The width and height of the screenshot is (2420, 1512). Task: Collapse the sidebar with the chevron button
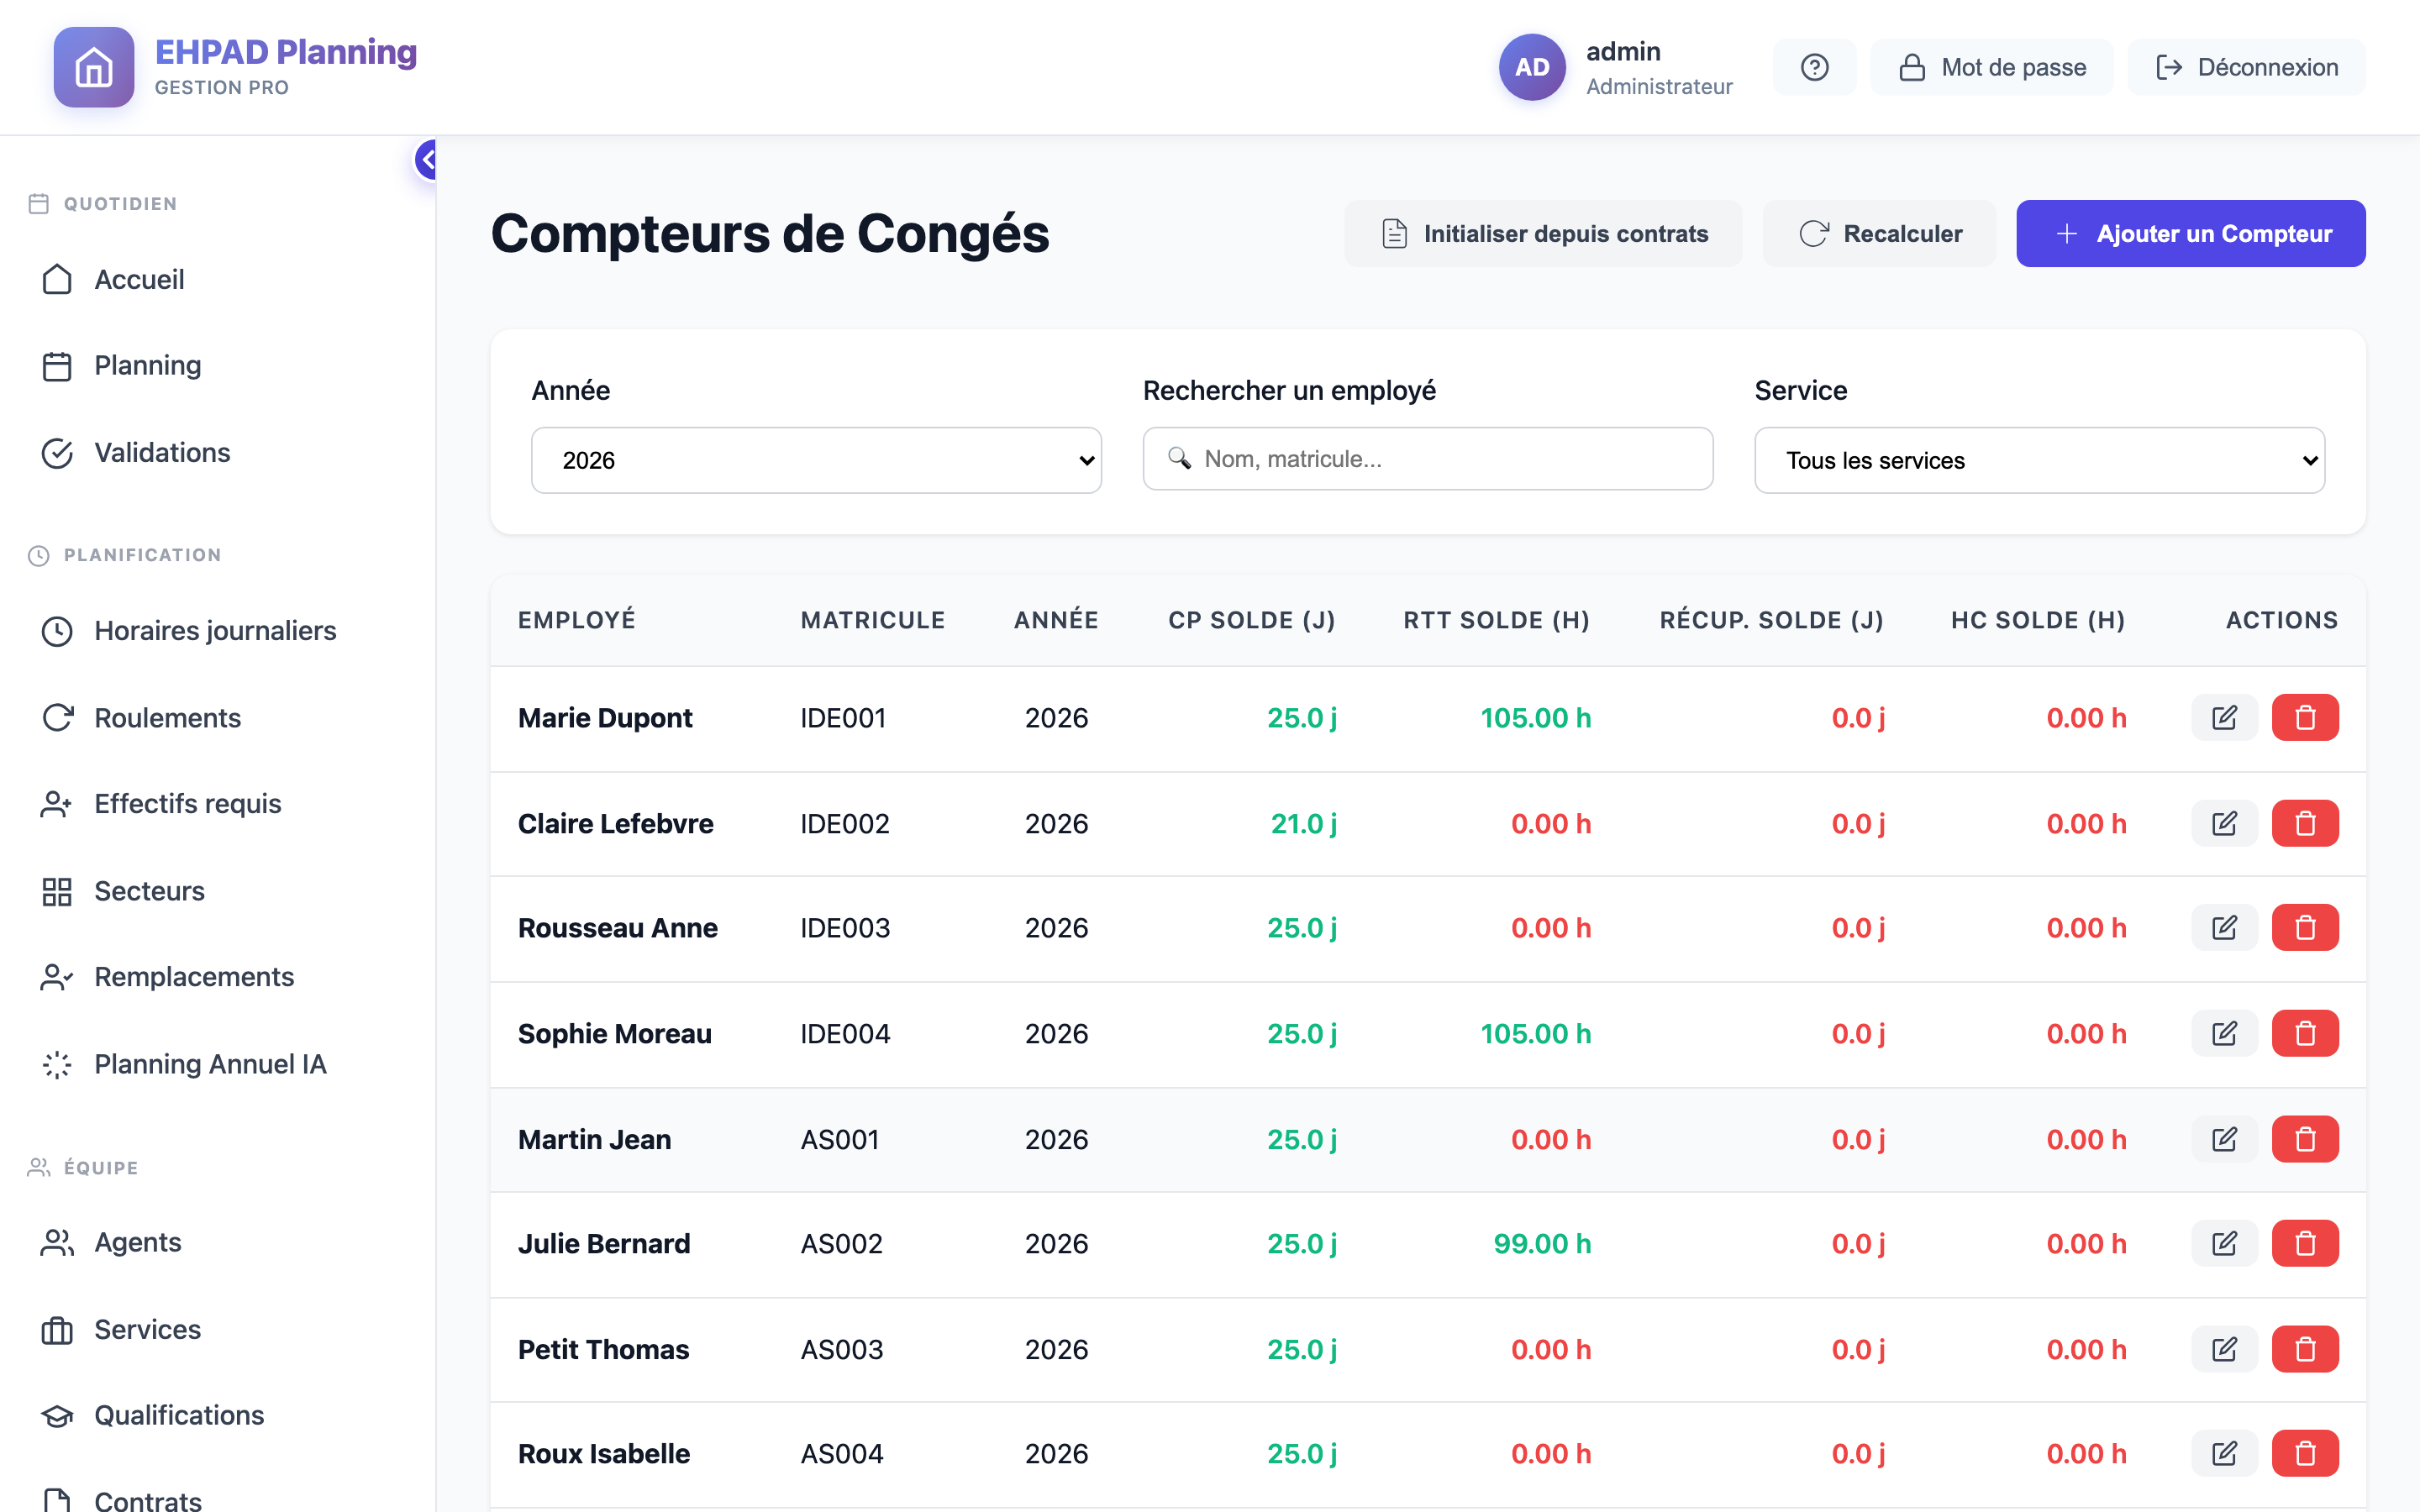(427, 160)
